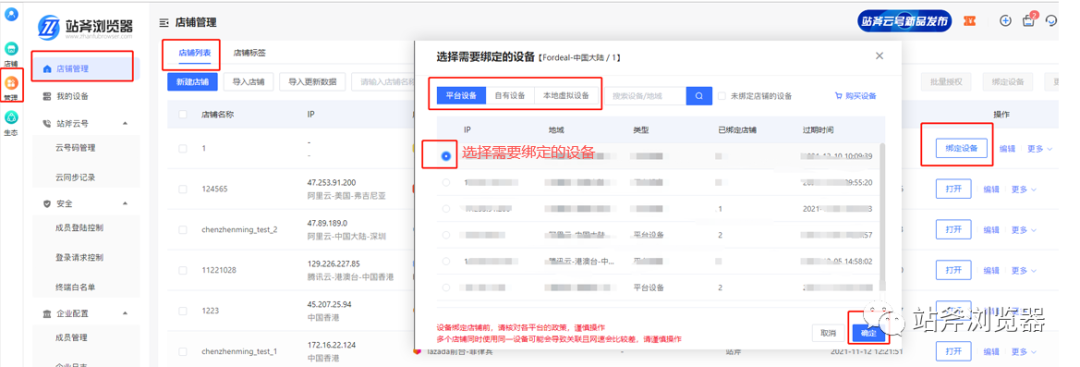The width and height of the screenshot is (1080, 367).
Task: Click the device list vertical scrollbar in dialog
Action: 882,217
